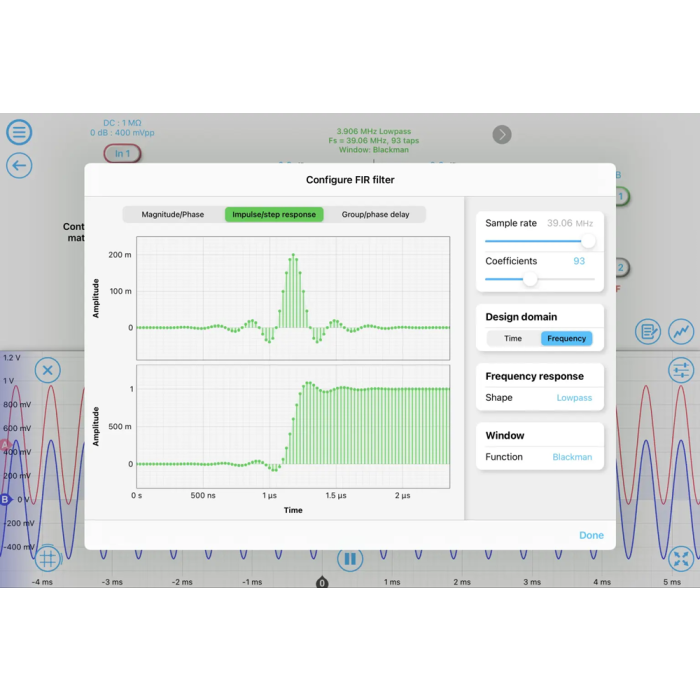Screen dimensions: 700x700
Task: Pause the oscilloscope acquisition
Action: [x=349, y=559]
